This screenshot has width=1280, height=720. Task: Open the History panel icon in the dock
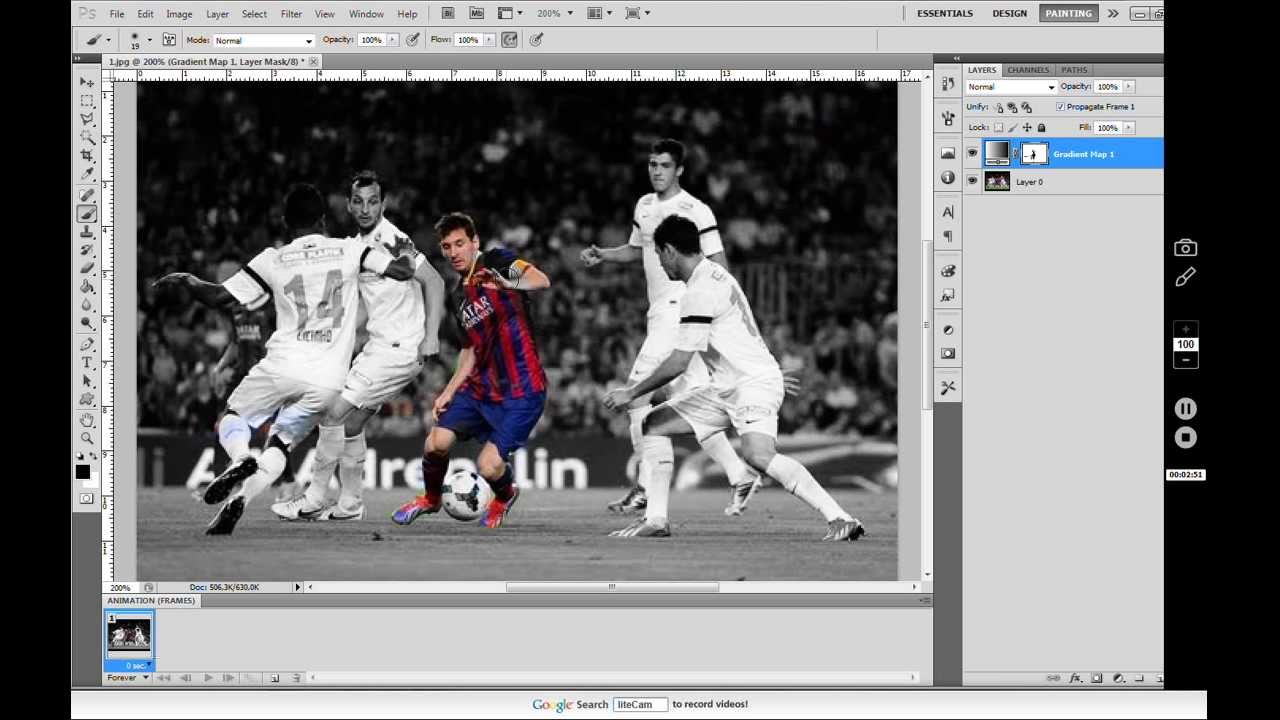click(948, 84)
